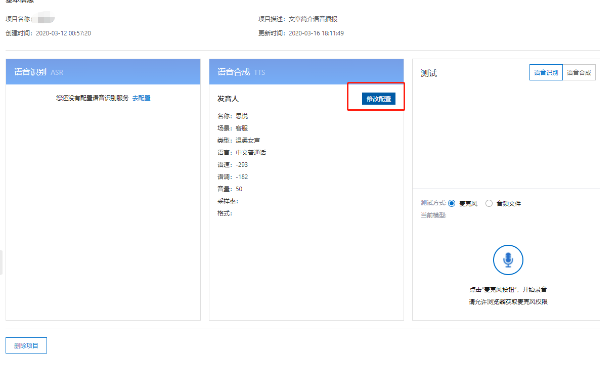Start recording with the microphone button
The image size is (600, 370).
coord(508,260)
